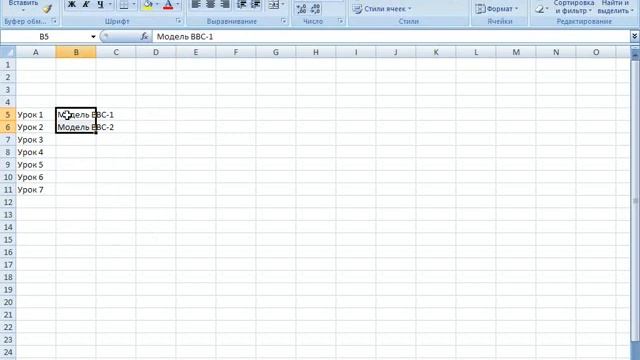
Task: Open the Буфер обмена dialog launcher
Action: coord(54,21)
